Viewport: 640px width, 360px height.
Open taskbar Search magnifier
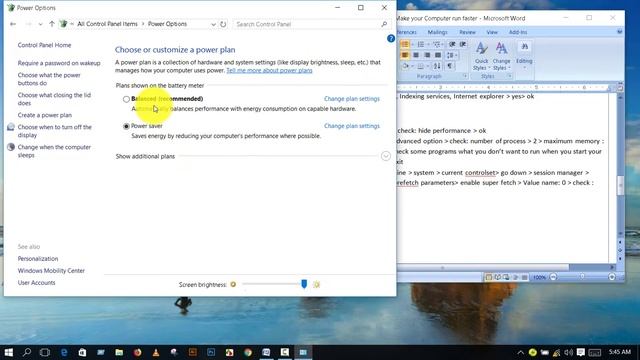pyautogui.click(x=27, y=352)
